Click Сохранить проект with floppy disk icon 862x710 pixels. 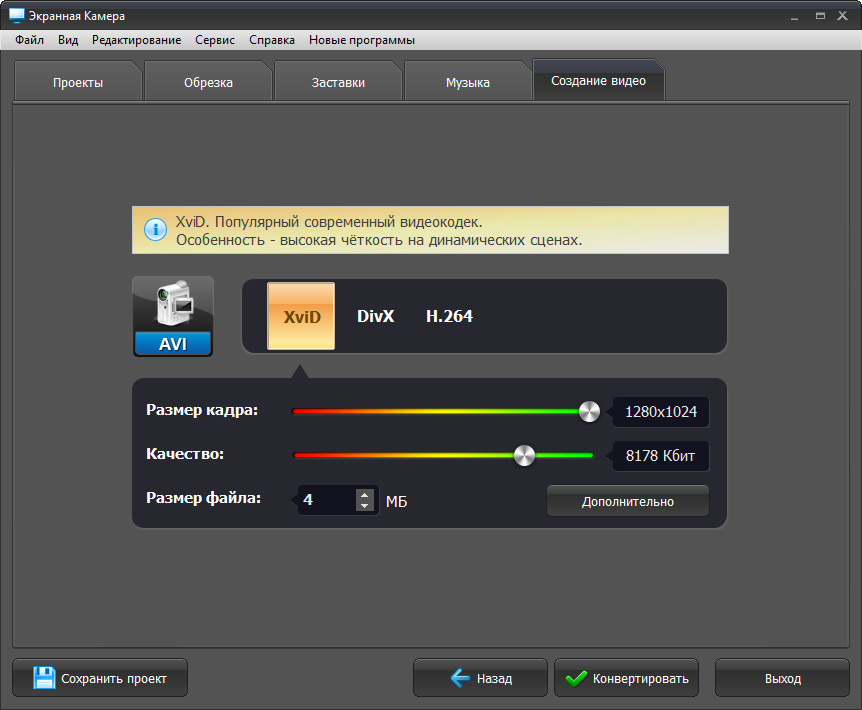click(x=99, y=678)
